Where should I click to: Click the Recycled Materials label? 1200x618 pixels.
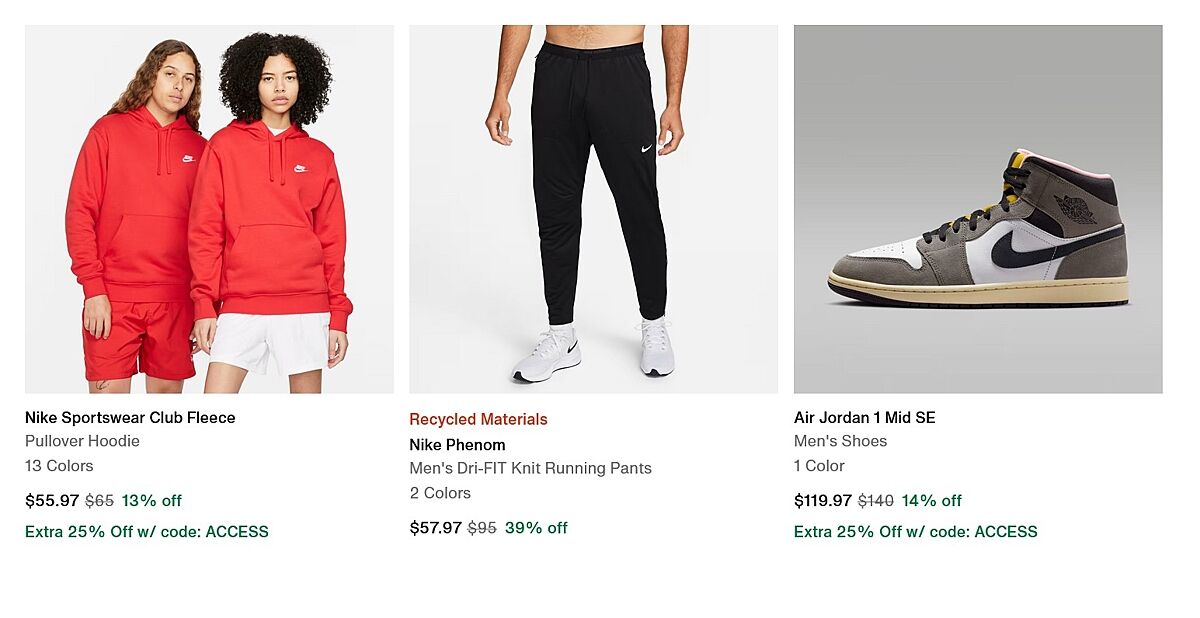(478, 419)
